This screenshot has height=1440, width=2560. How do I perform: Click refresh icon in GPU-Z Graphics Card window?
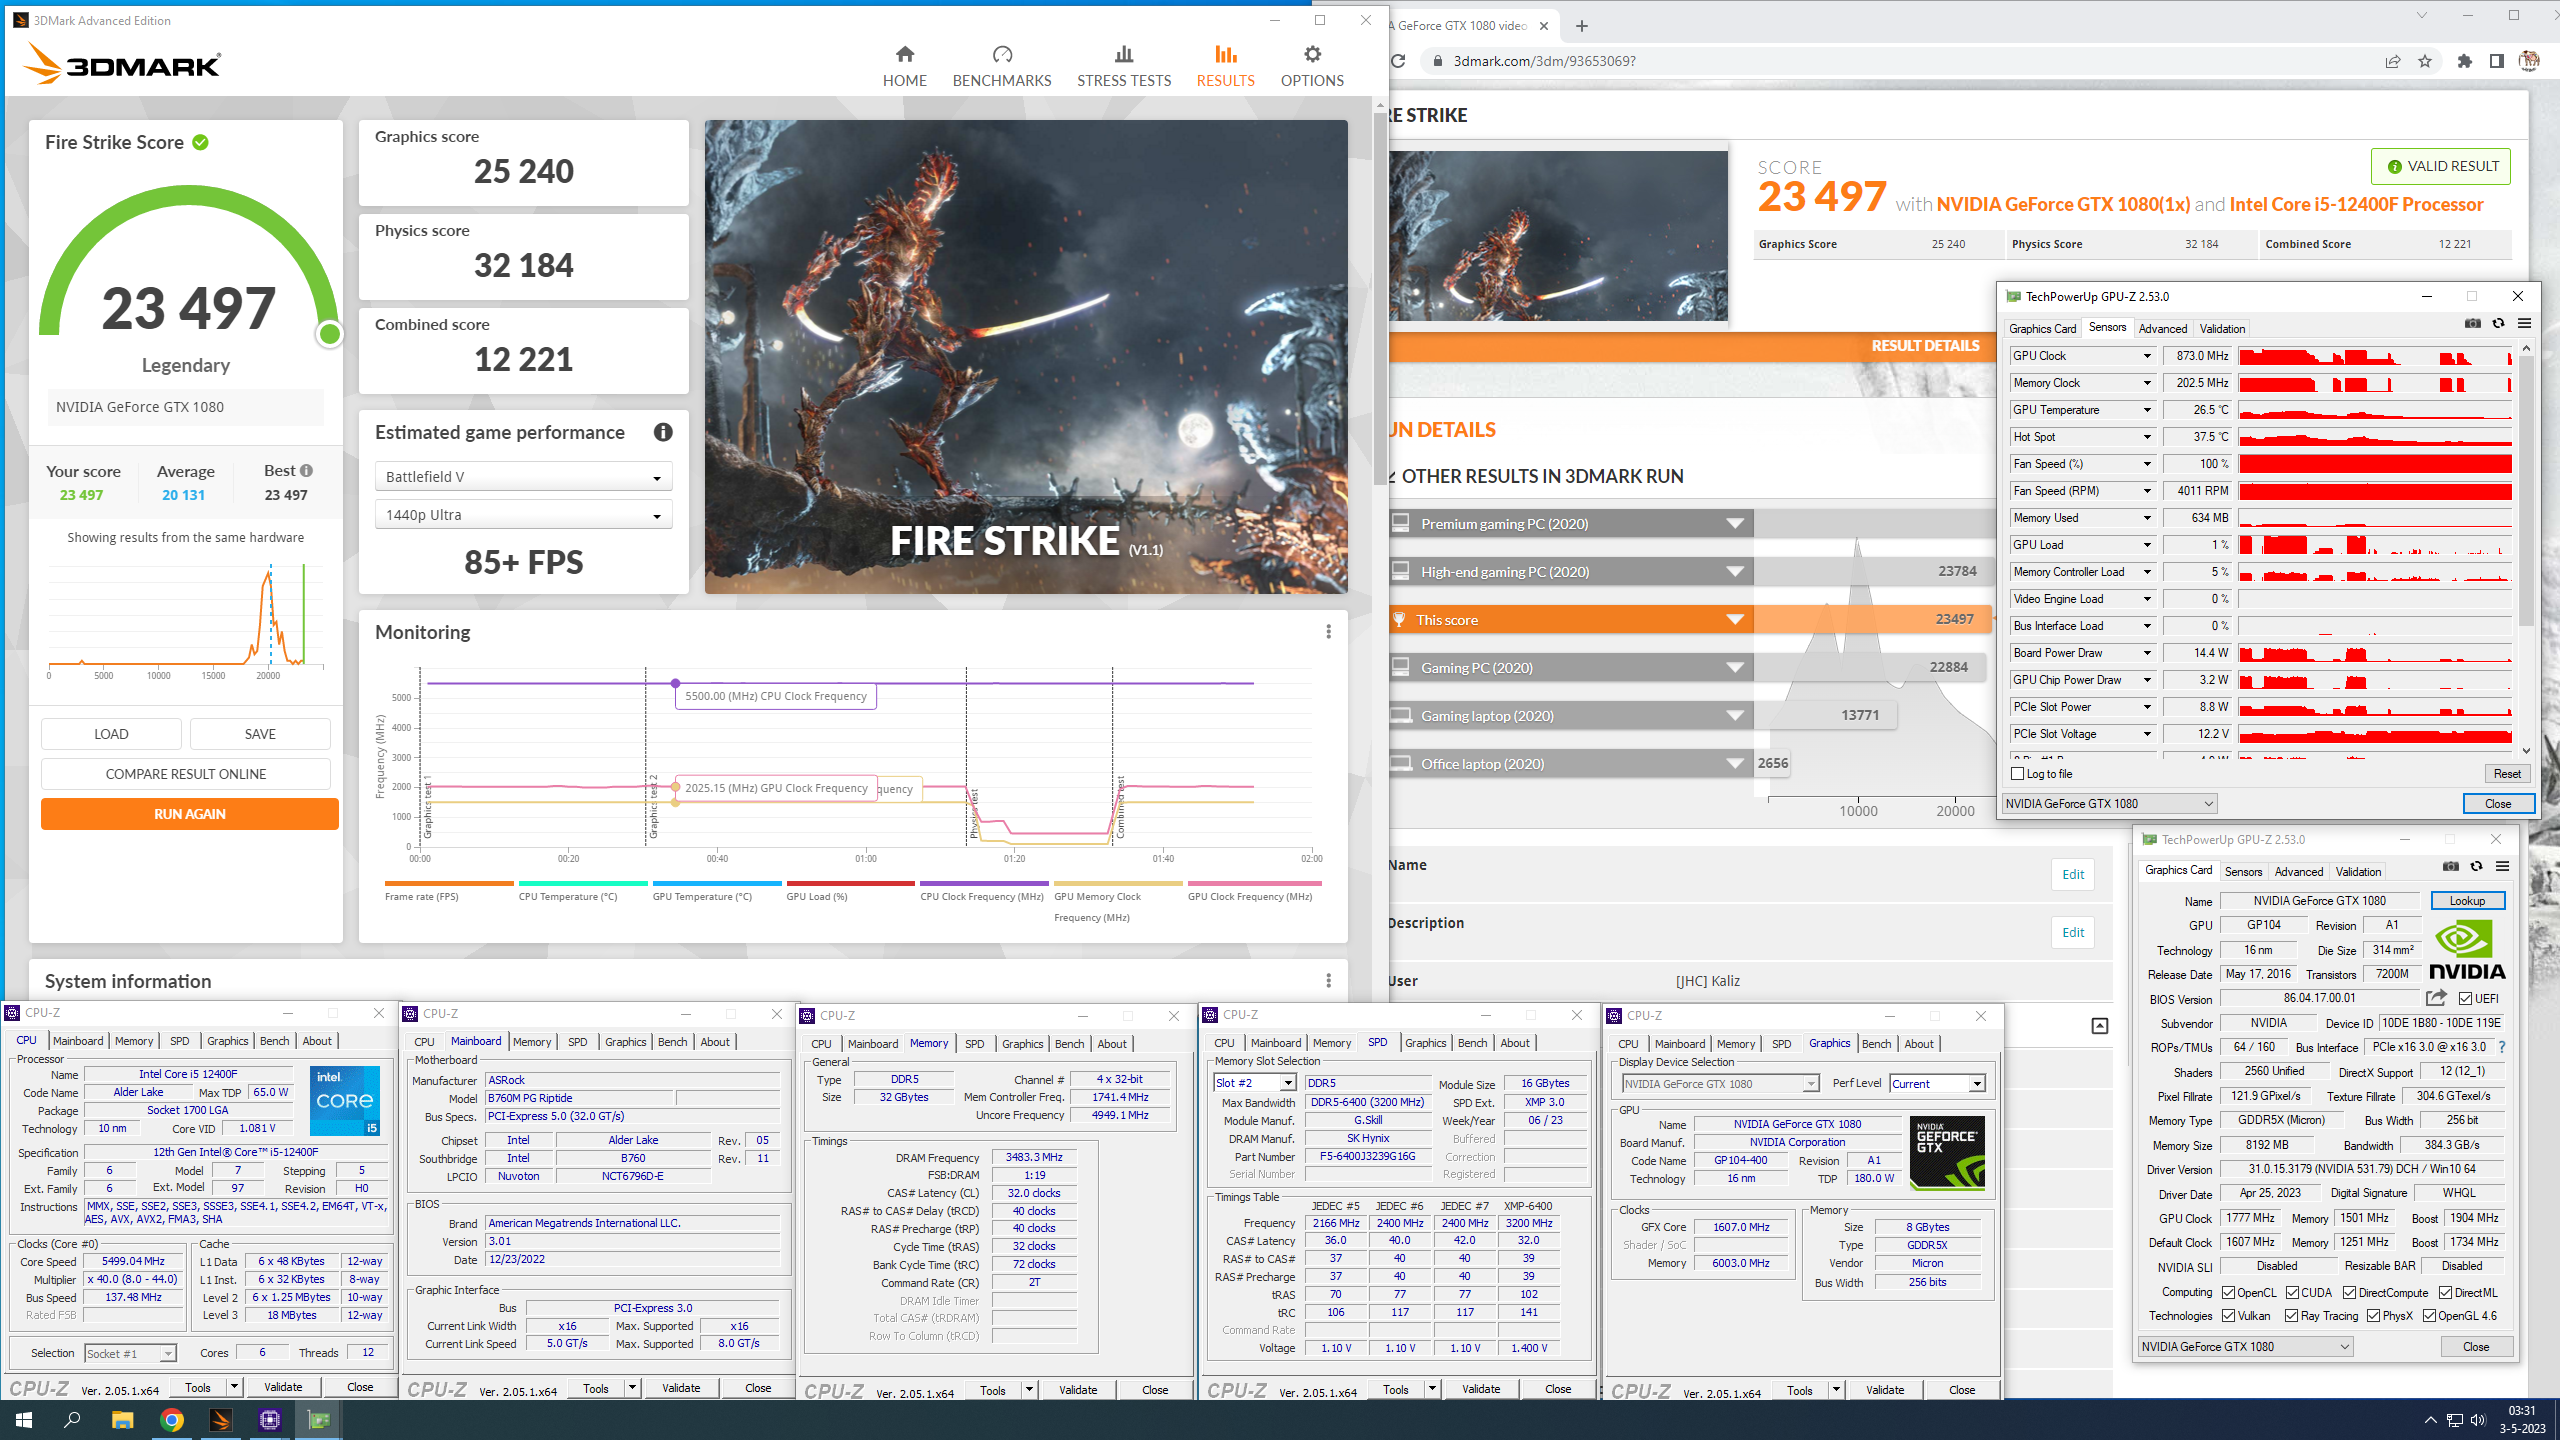(2476, 867)
